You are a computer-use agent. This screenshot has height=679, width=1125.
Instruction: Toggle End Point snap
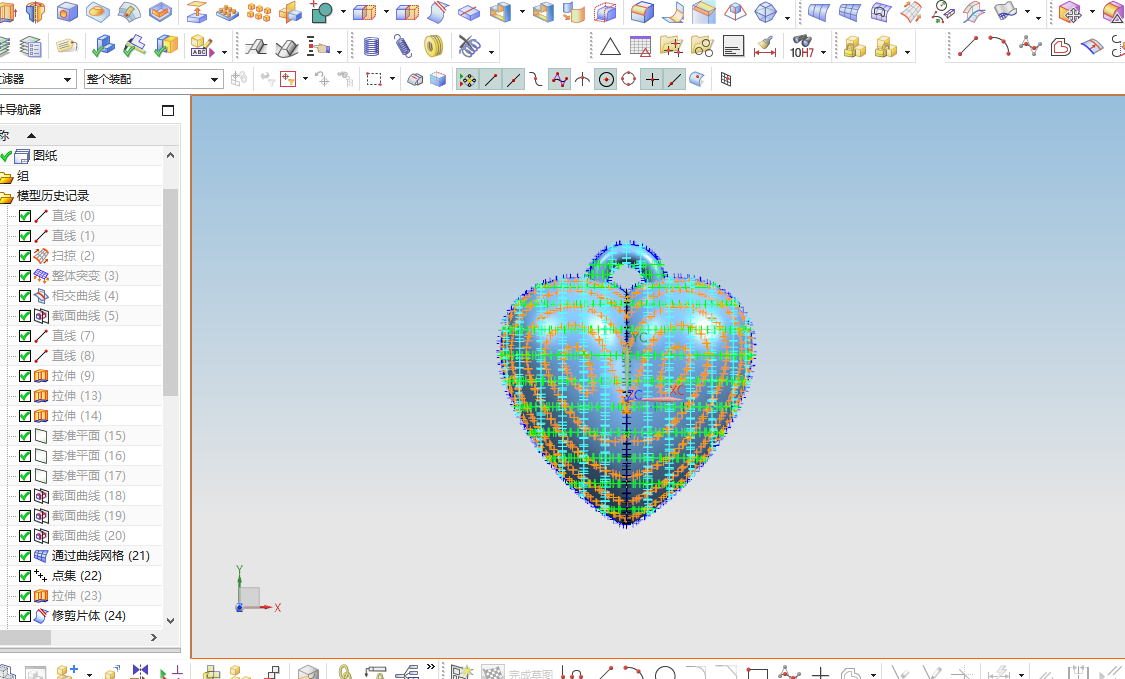(x=491, y=80)
